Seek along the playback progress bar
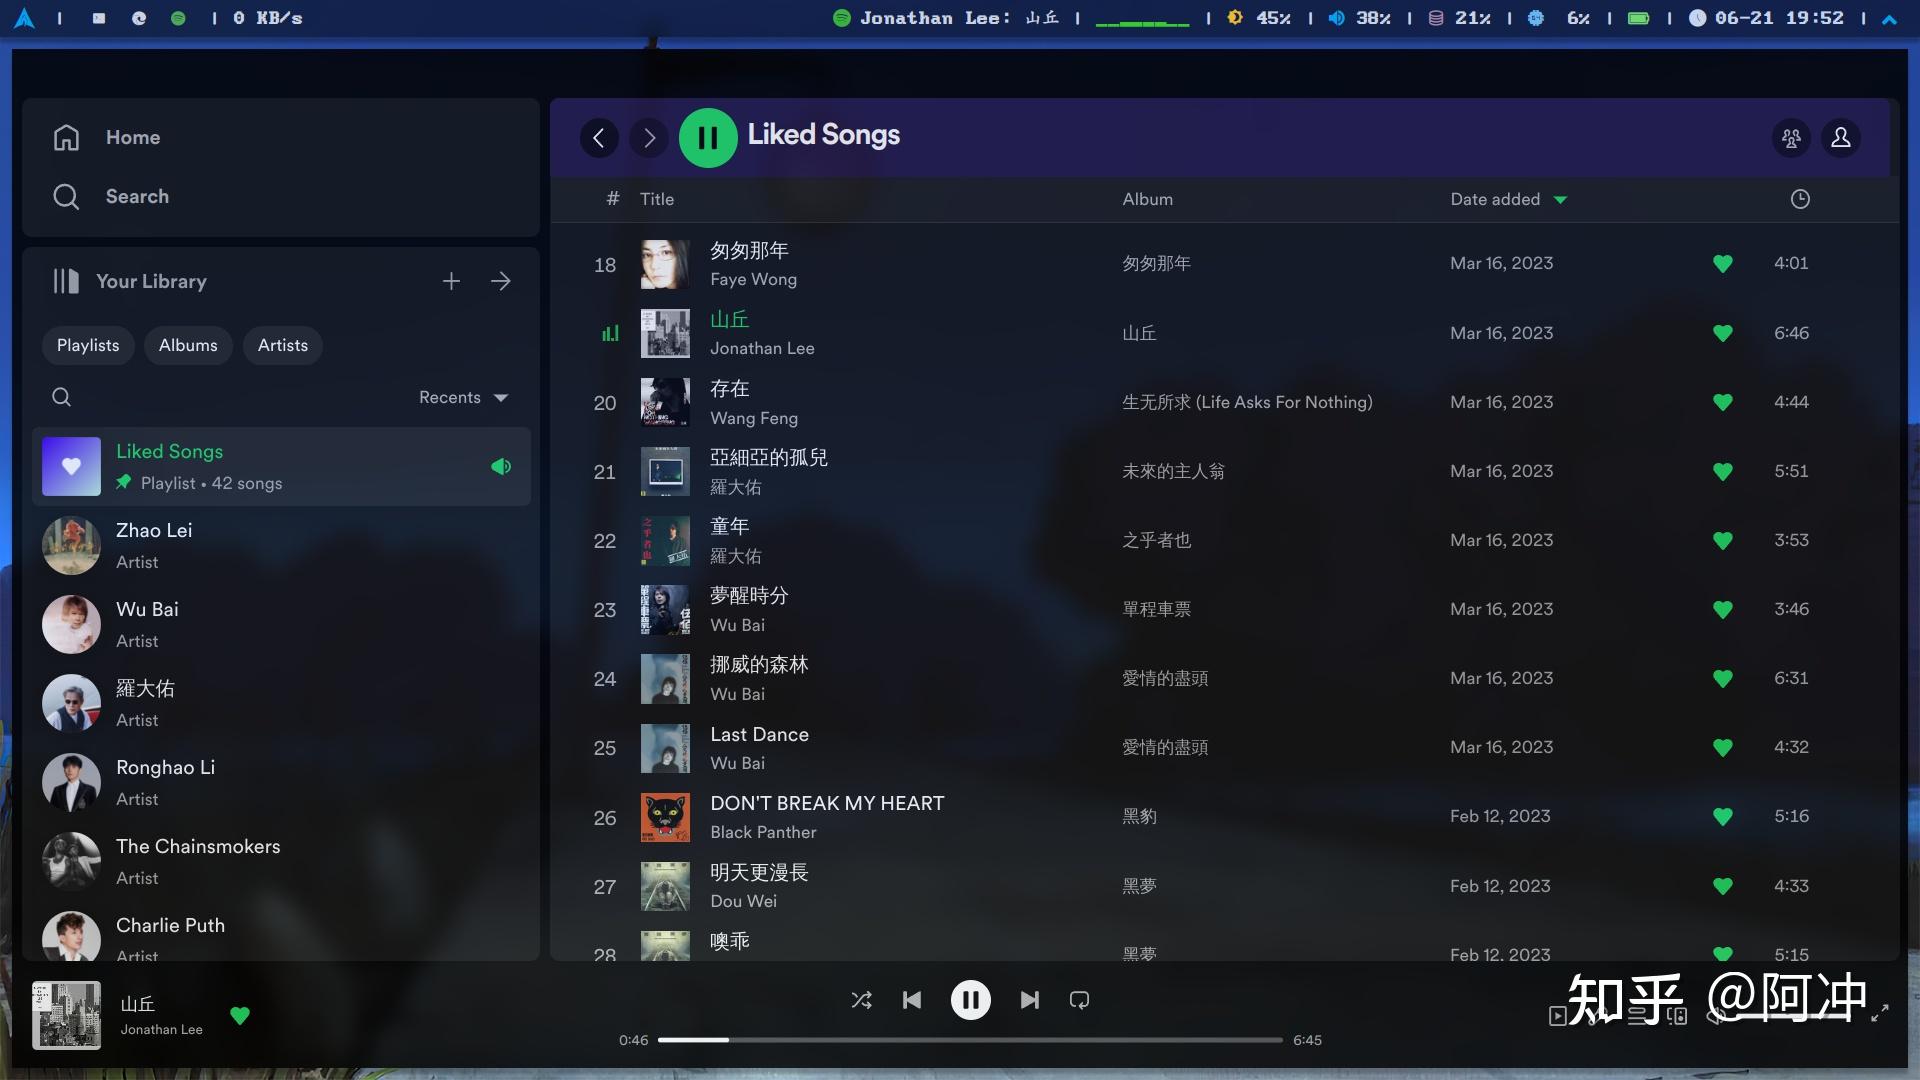This screenshot has width=1920, height=1080. point(970,1040)
